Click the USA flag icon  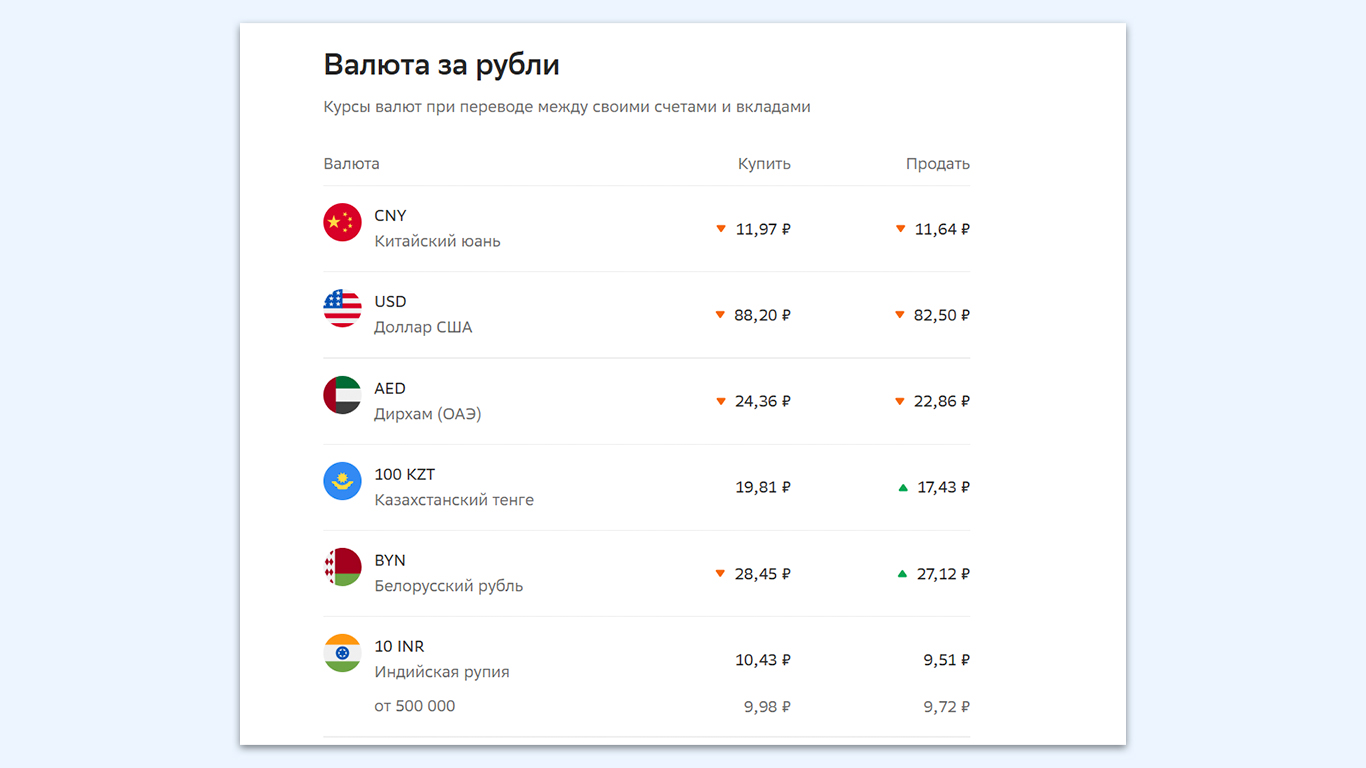pyautogui.click(x=342, y=308)
